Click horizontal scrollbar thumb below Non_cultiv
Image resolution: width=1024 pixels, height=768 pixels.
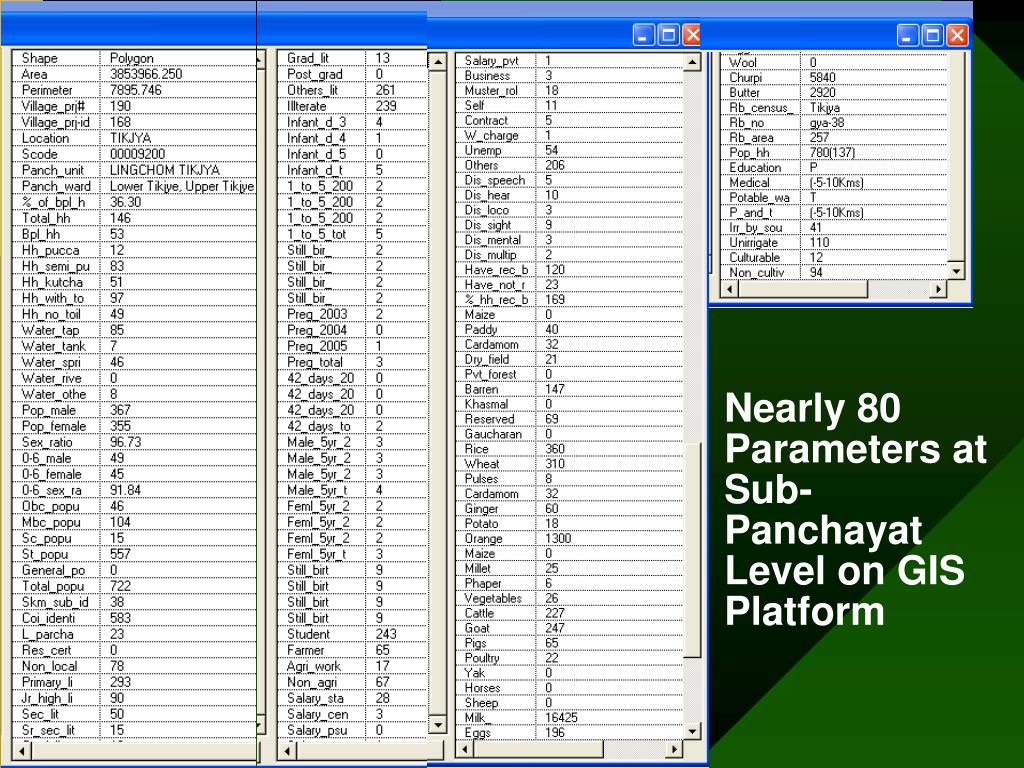803,289
